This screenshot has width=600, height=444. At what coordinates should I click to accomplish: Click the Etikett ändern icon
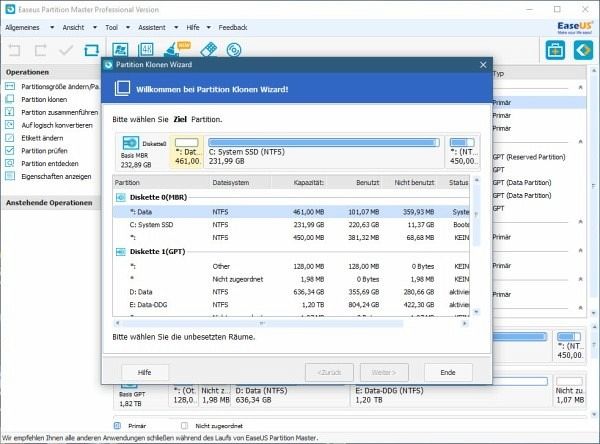11,138
